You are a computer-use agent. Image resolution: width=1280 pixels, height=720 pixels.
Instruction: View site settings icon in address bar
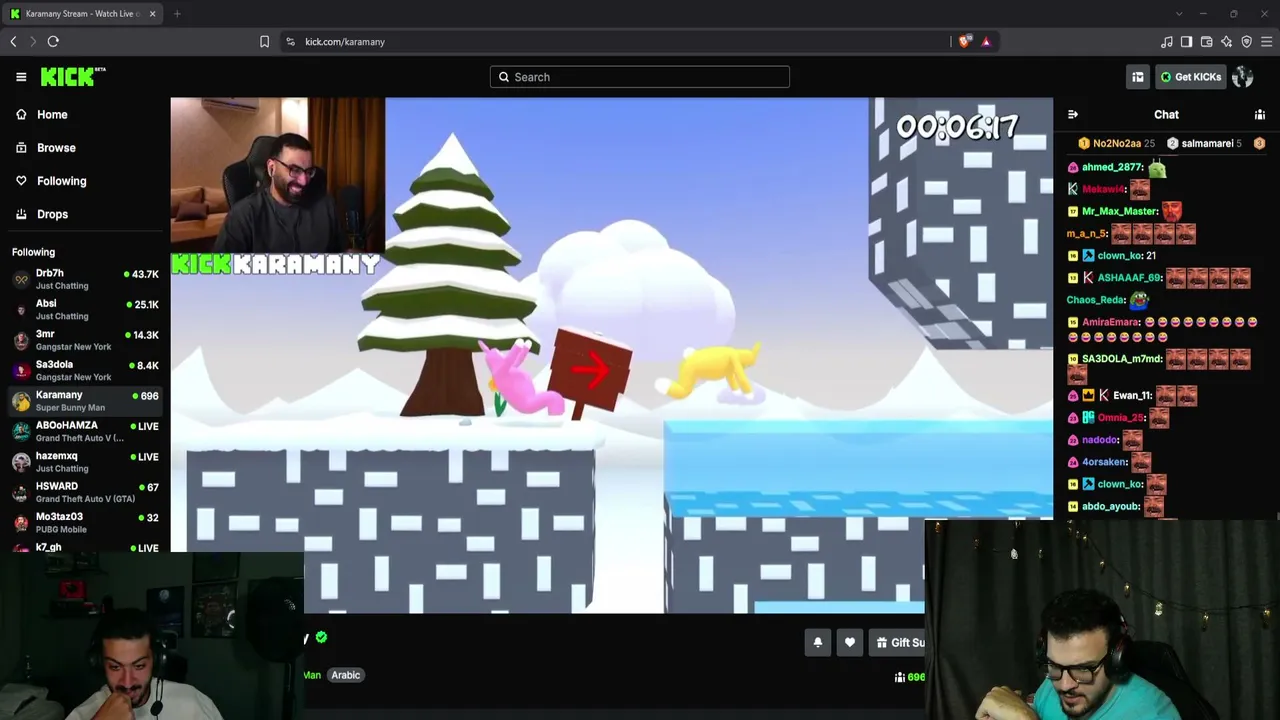[x=290, y=42]
